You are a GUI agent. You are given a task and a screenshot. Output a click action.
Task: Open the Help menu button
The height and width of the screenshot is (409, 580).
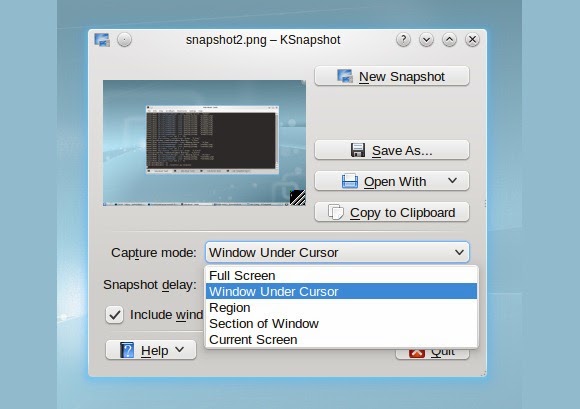151,350
